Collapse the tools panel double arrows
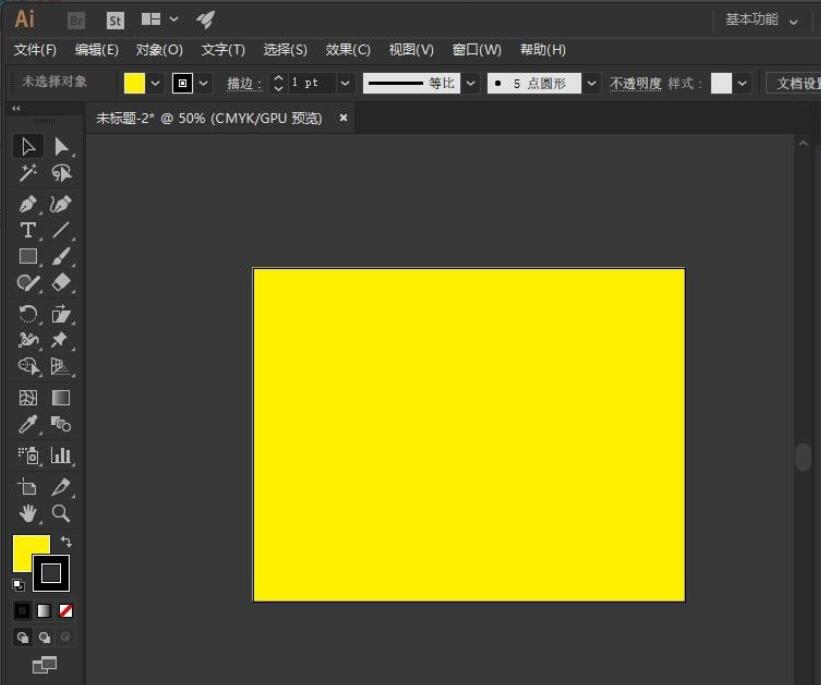This screenshot has width=821, height=685. coord(16,108)
